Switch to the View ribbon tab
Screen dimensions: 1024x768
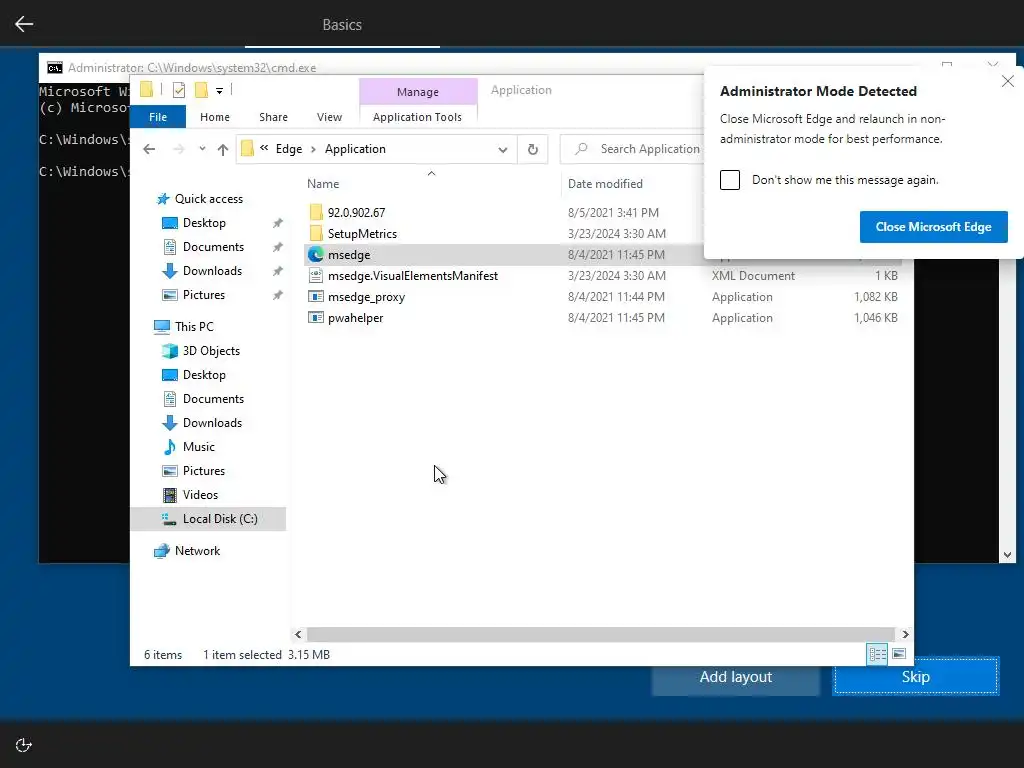pos(329,117)
